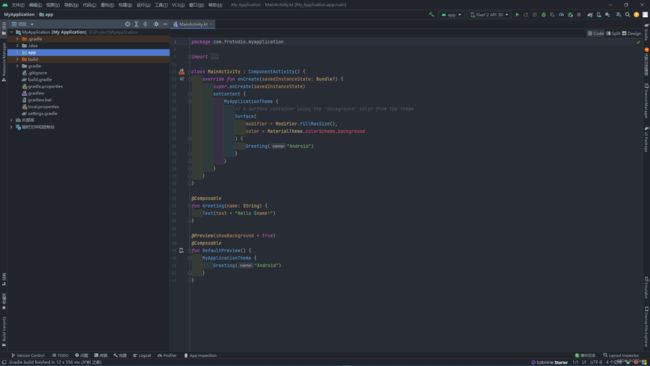Open Version Control tool window
Image resolution: width=650 pixels, height=366 pixels.
pos(28,355)
